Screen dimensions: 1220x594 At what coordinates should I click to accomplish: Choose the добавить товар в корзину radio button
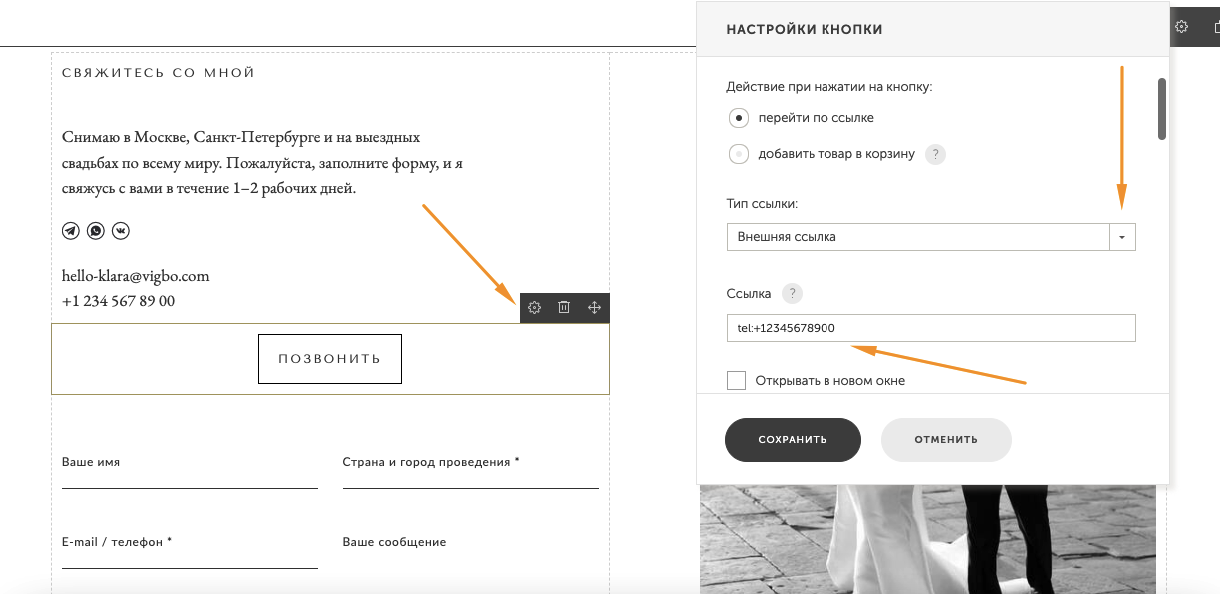click(x=739, y=154)
